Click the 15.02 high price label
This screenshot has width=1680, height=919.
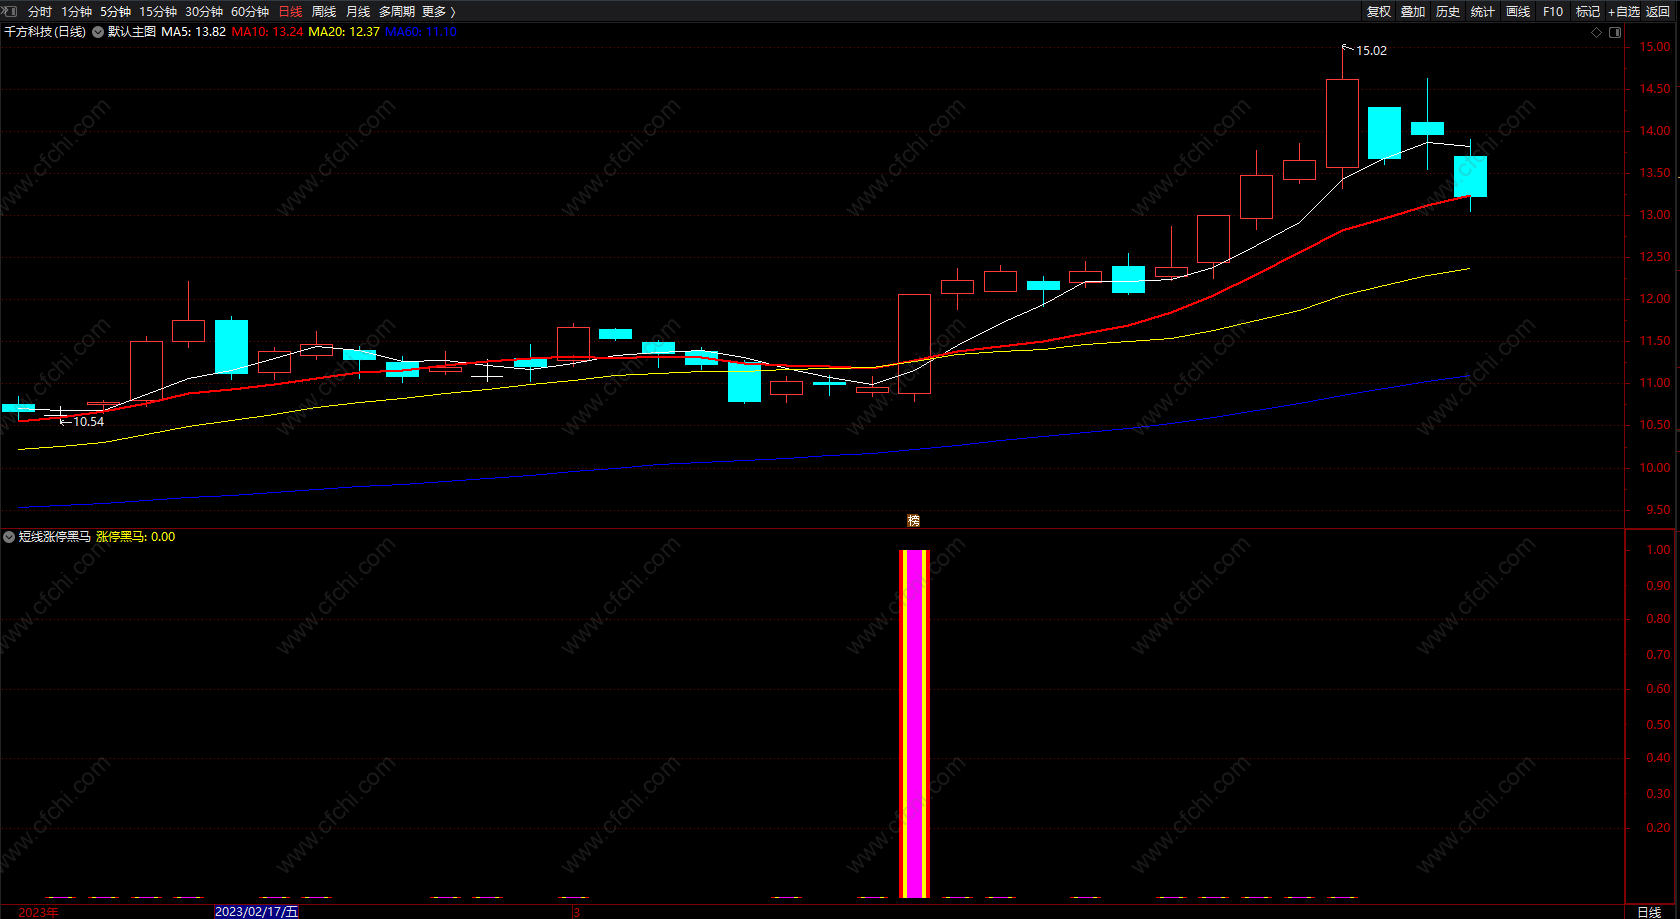pyautogui.click(x=1371, y=51)
